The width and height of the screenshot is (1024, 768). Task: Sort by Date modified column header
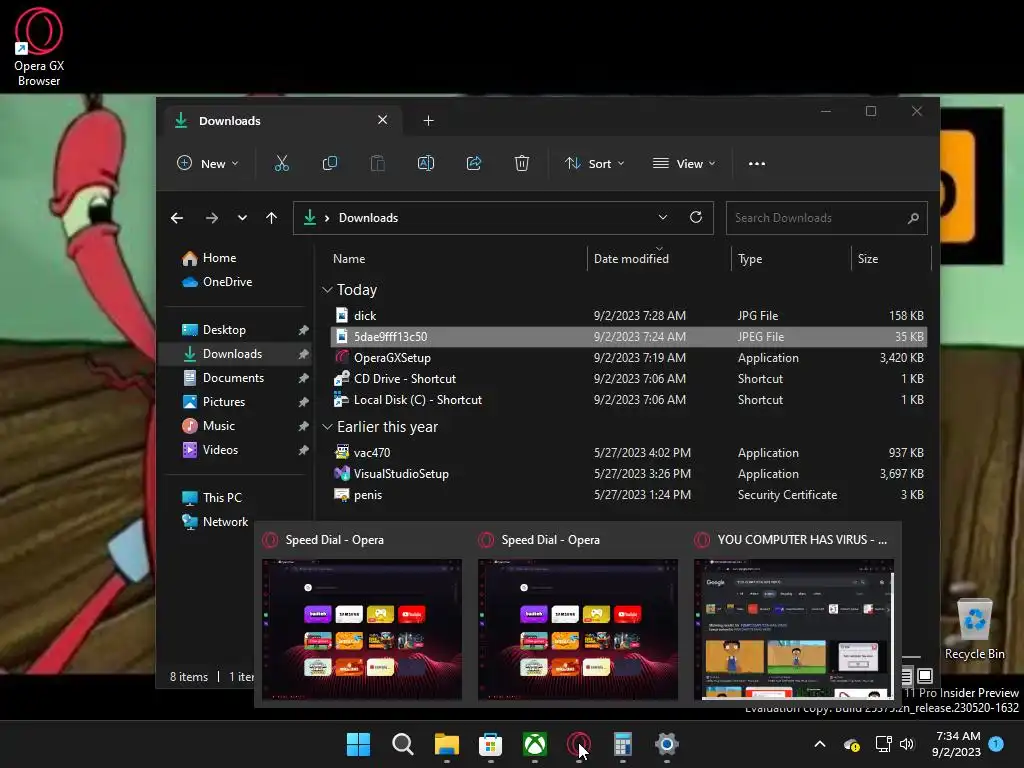tap(631, 259)
